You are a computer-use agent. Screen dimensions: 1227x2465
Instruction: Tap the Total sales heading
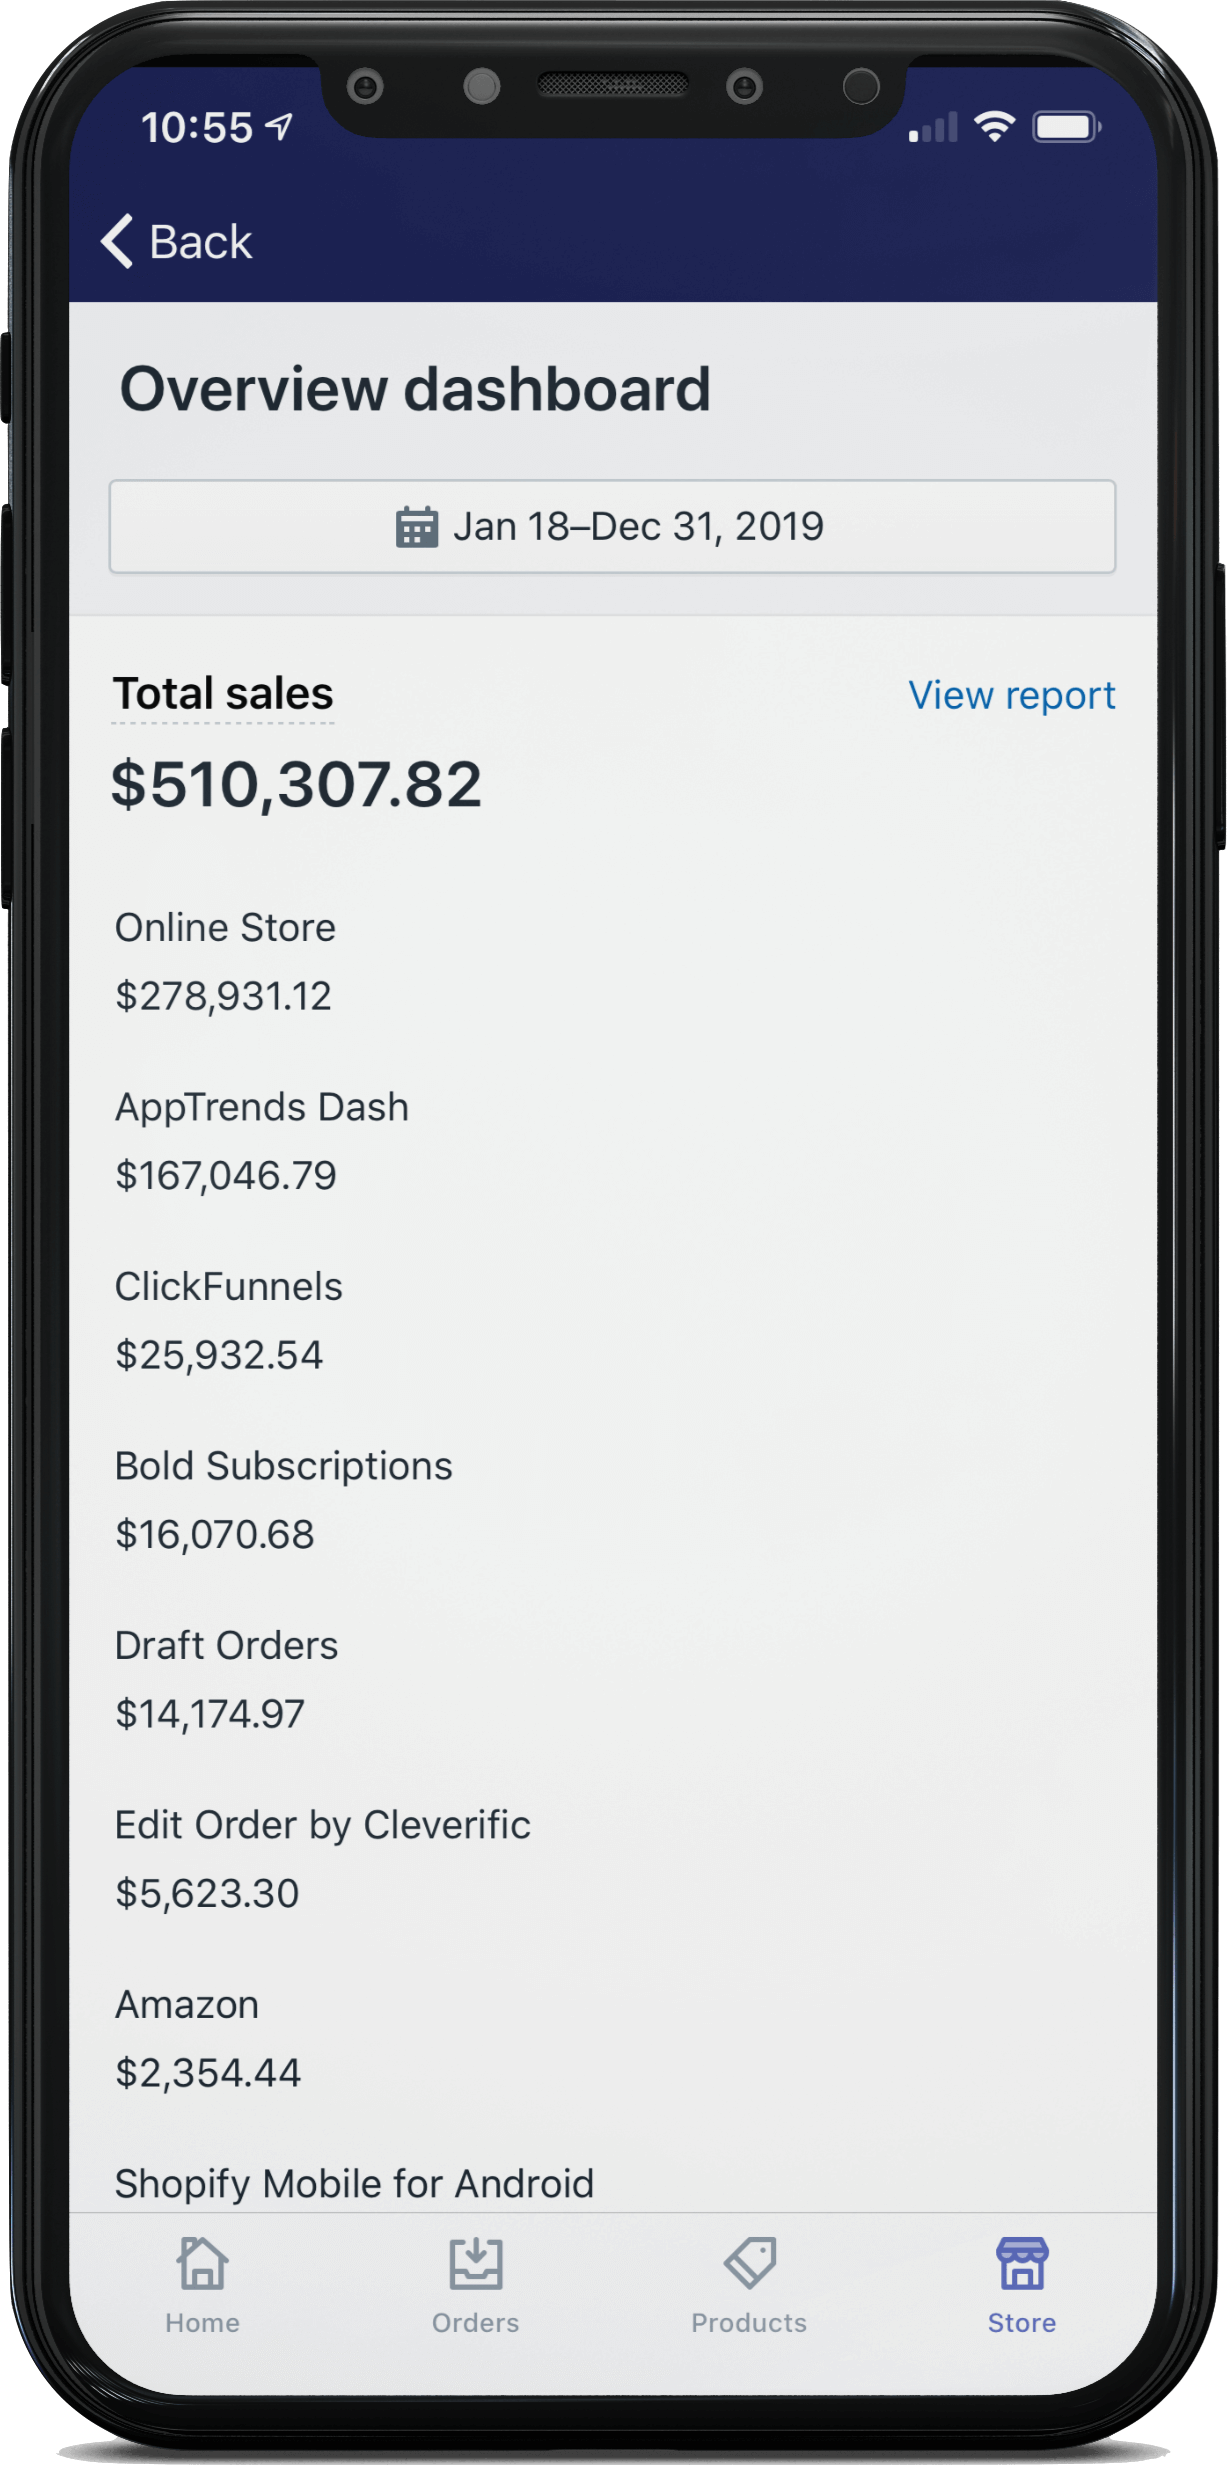coord(223,694)
